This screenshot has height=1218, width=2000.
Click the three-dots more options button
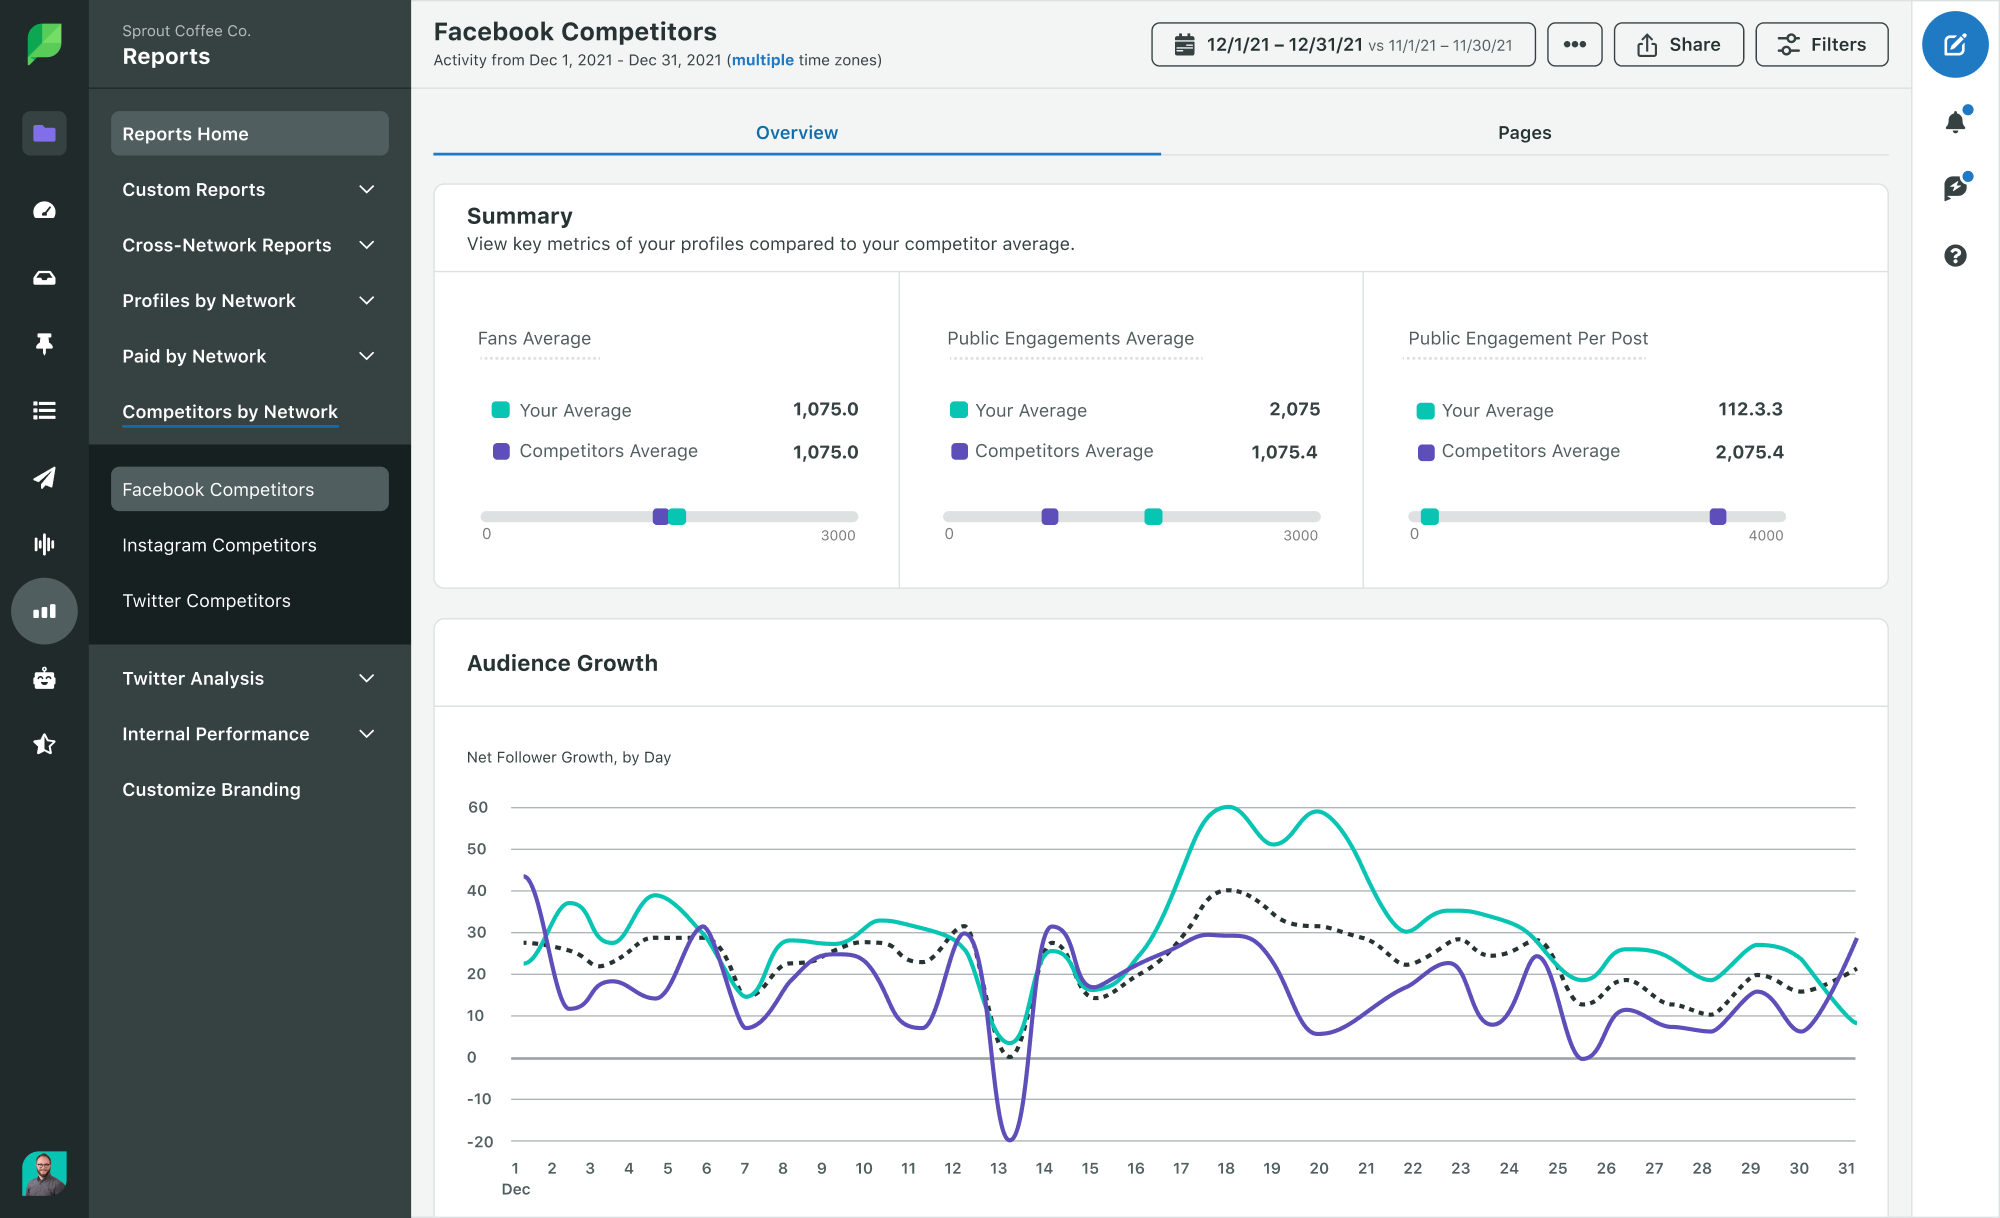[1574, 46]
